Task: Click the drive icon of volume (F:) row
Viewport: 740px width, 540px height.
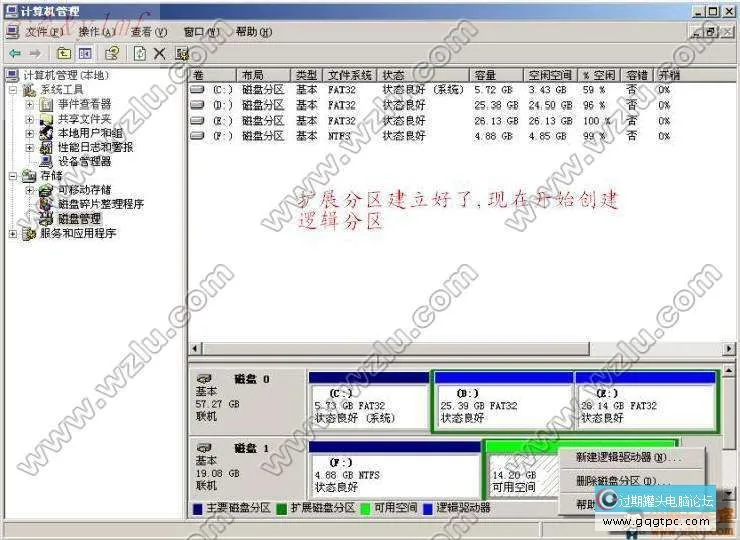Action: click(x=197, y=135)
